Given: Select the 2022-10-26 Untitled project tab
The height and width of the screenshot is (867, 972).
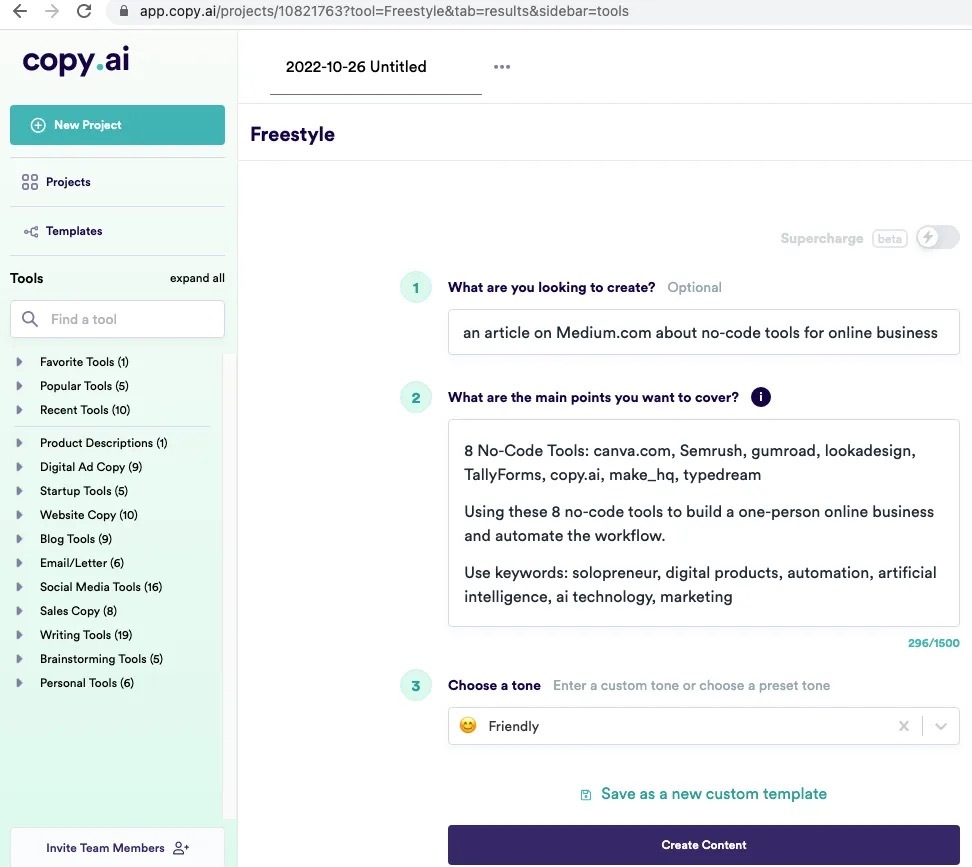Looking at the screenshot, I should coord(356,67).
